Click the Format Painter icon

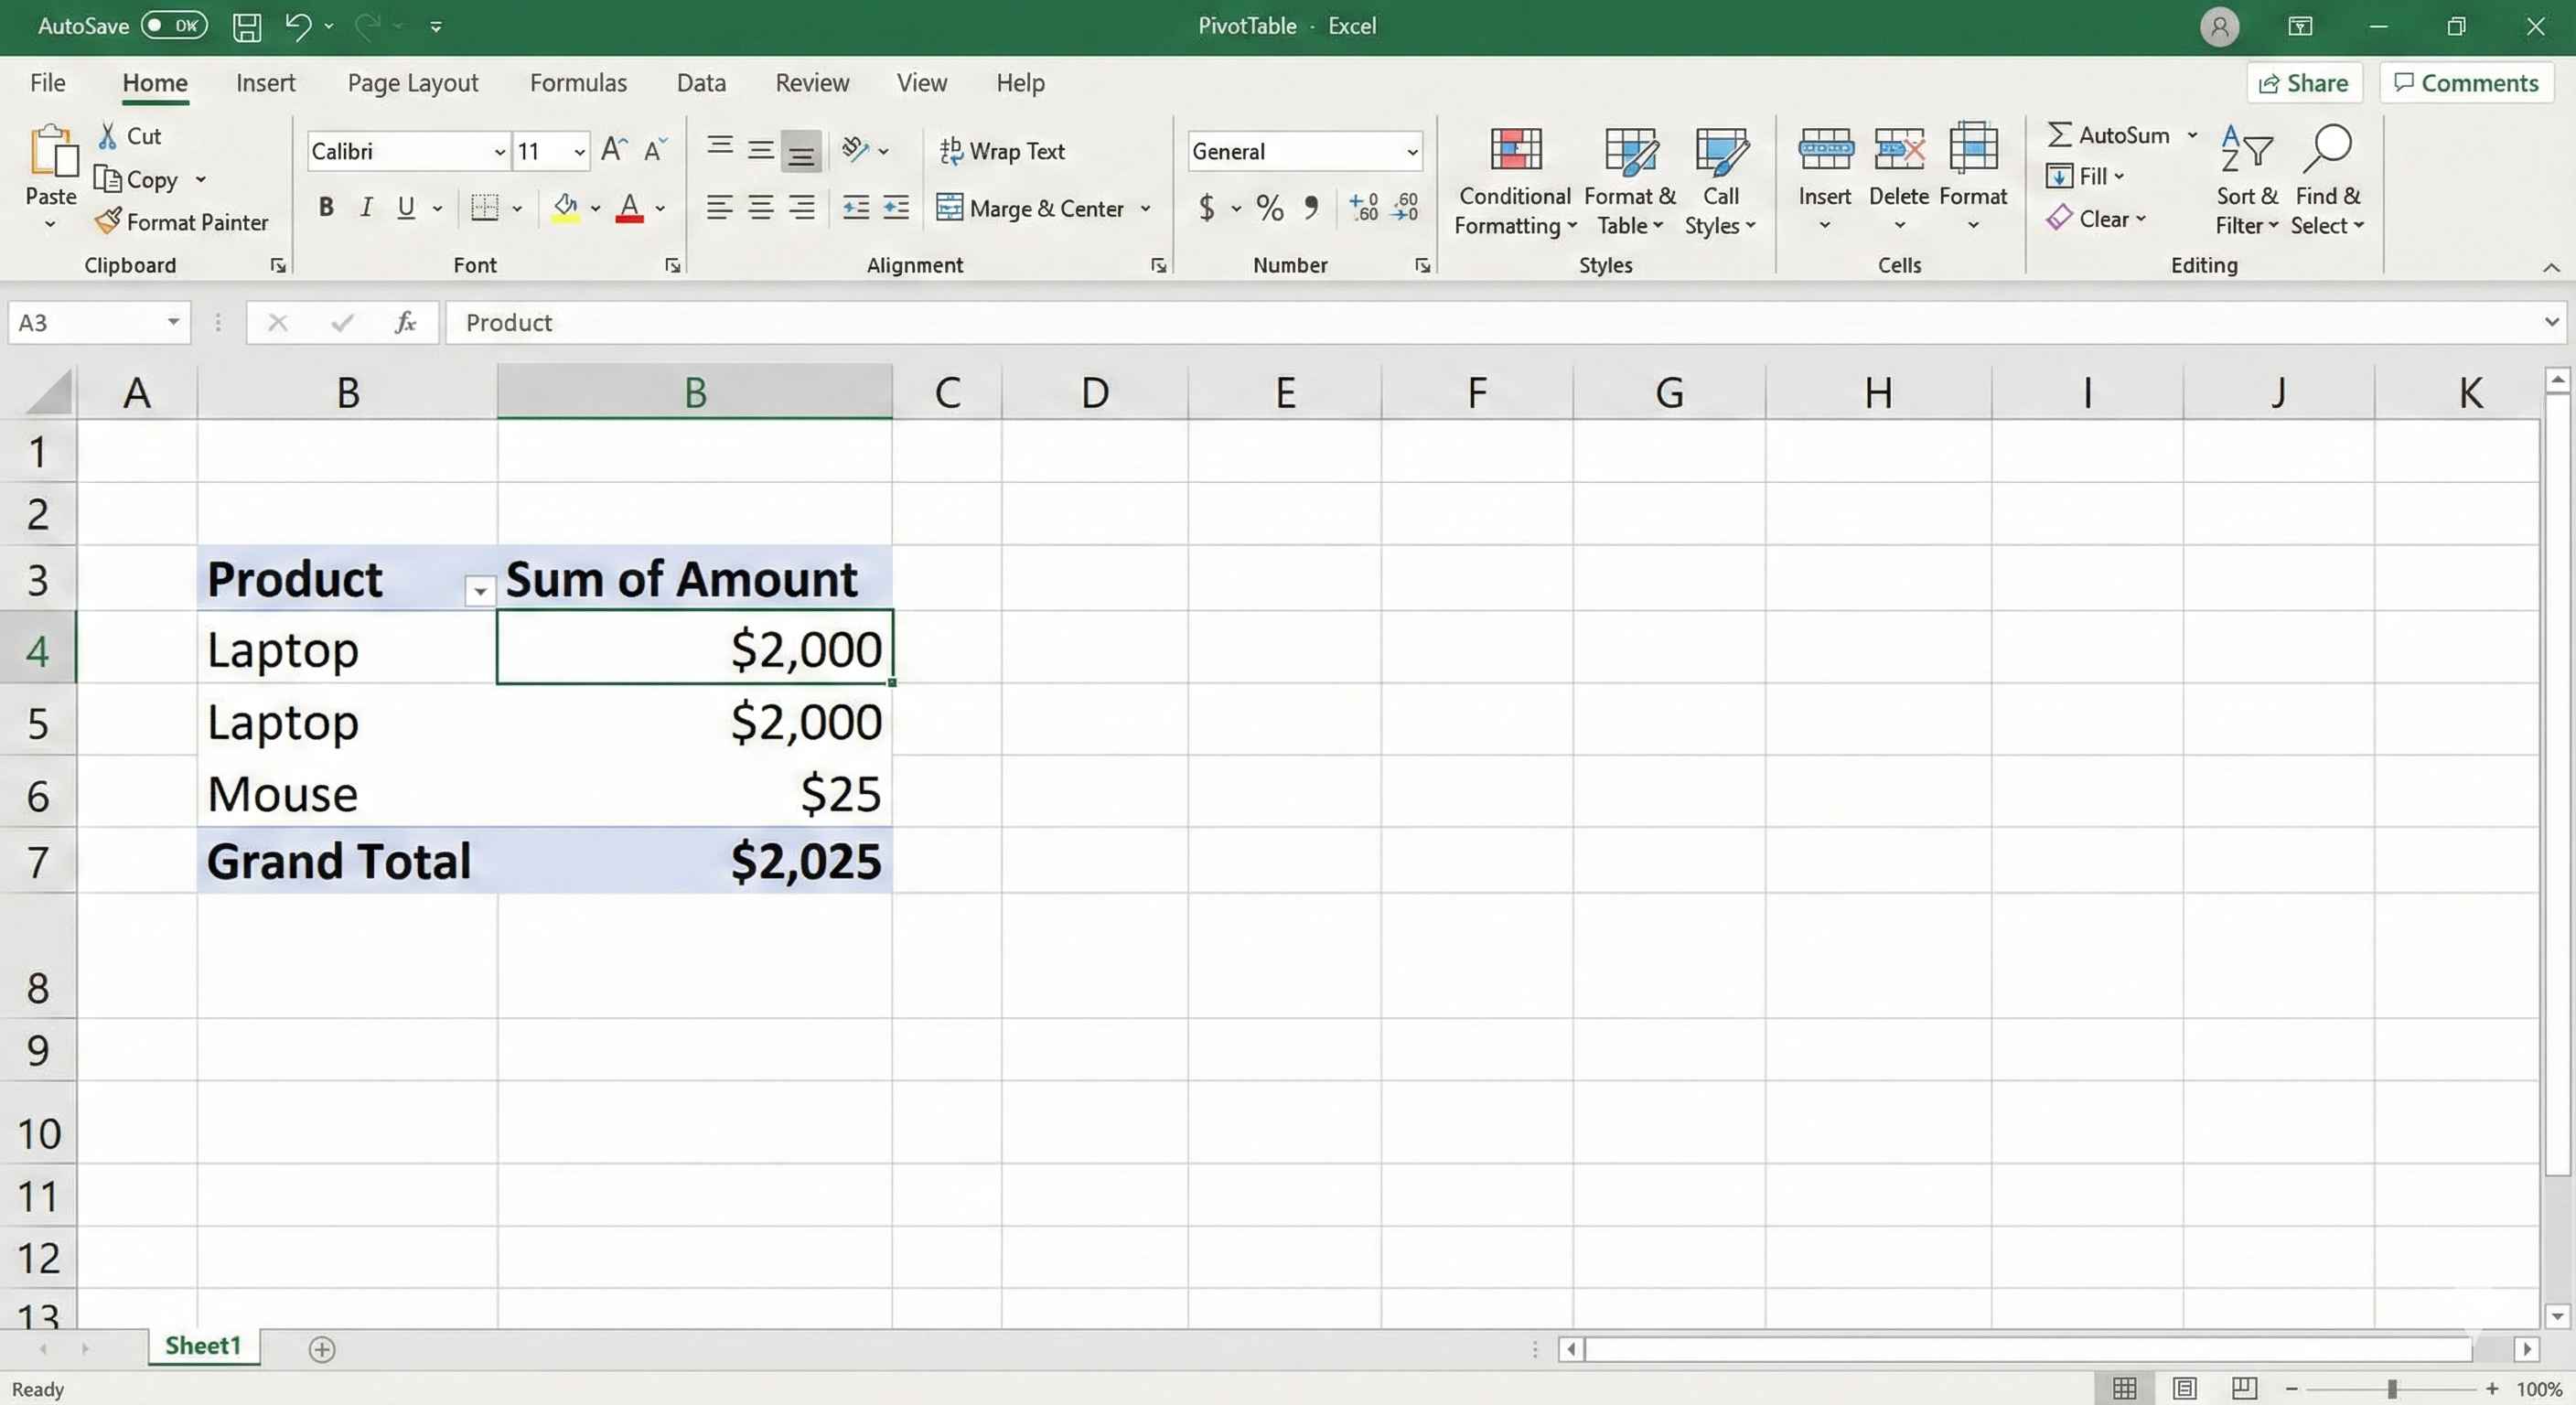pos(110,222)
